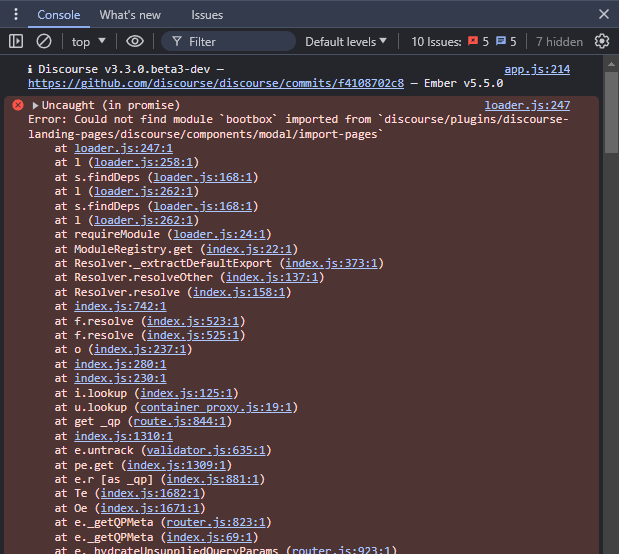Open the Discourse GitHub commits link
Viewport: 619px width, 554px height.
pyautogui.click(x=216, y=83)
